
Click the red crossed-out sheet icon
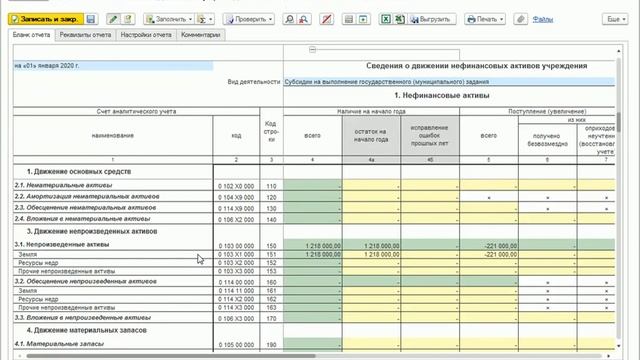click(327, 19)
